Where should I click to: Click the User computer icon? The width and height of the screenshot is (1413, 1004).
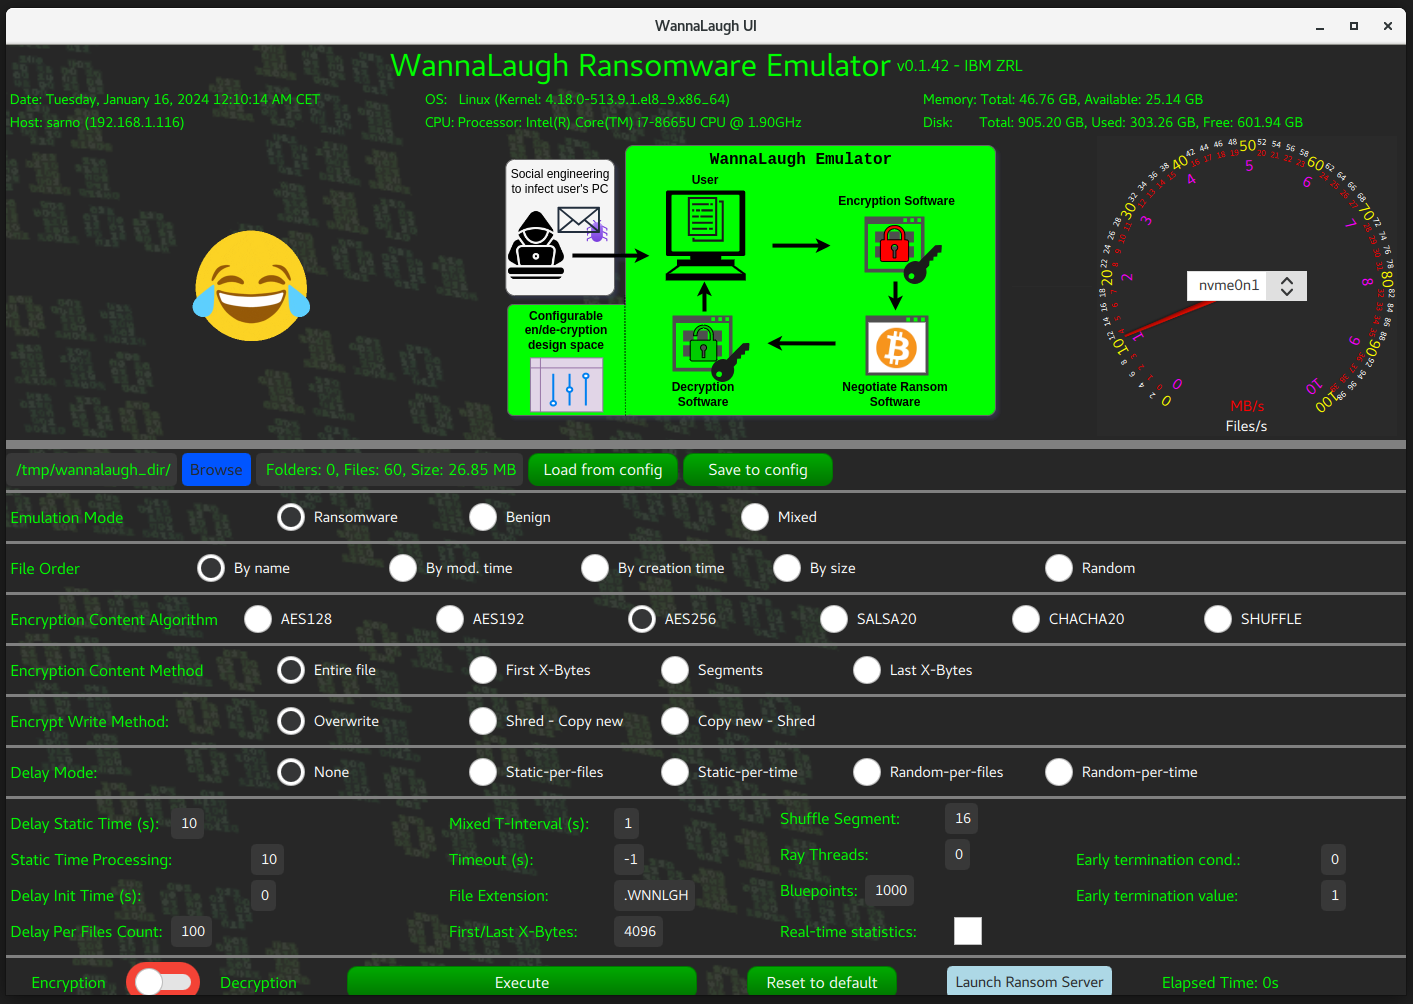click(x=705, y=235)
